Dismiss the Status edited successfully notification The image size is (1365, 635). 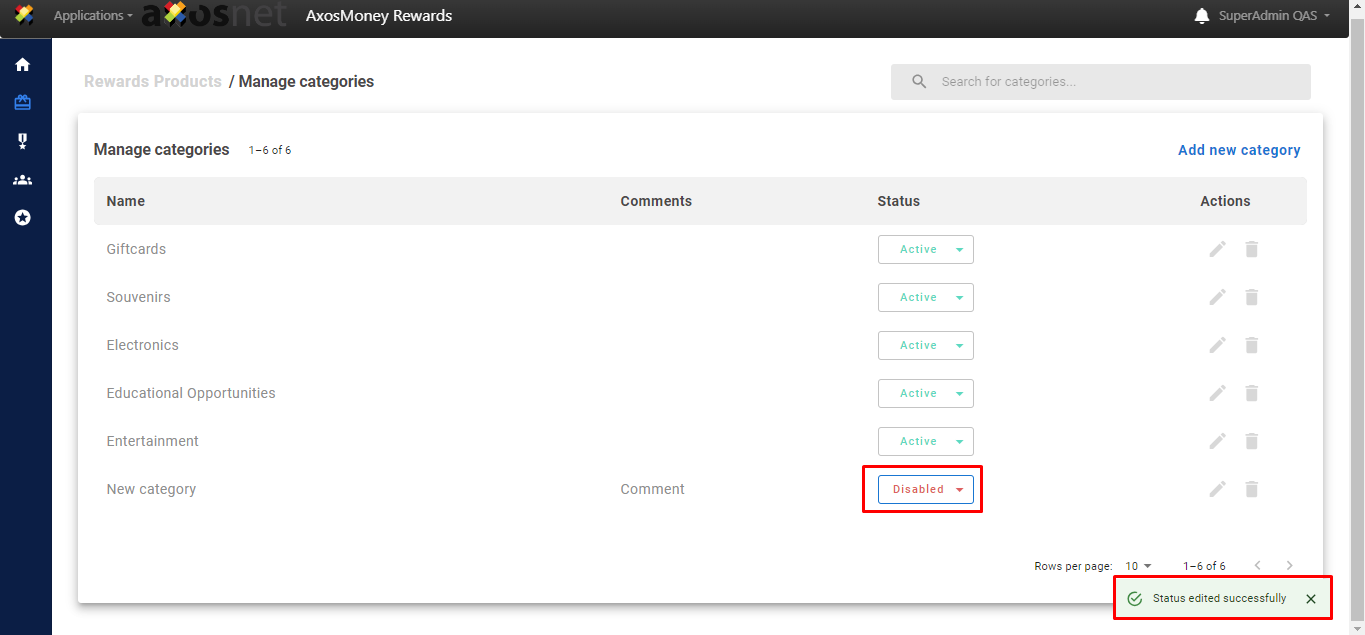click(x=1311, y=599)
